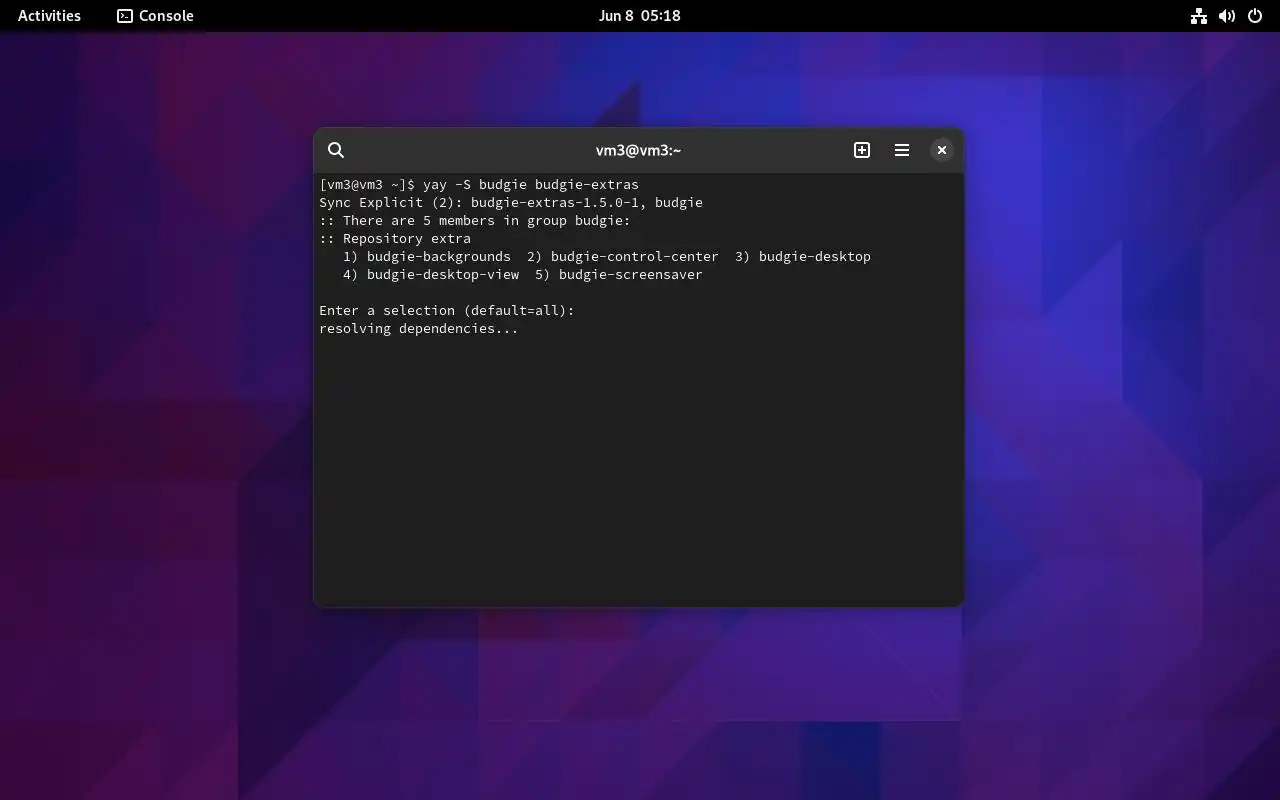Viewport: 1280px width, 800px height.
Task: Open the terminal search icon
Action: point(336,150)
